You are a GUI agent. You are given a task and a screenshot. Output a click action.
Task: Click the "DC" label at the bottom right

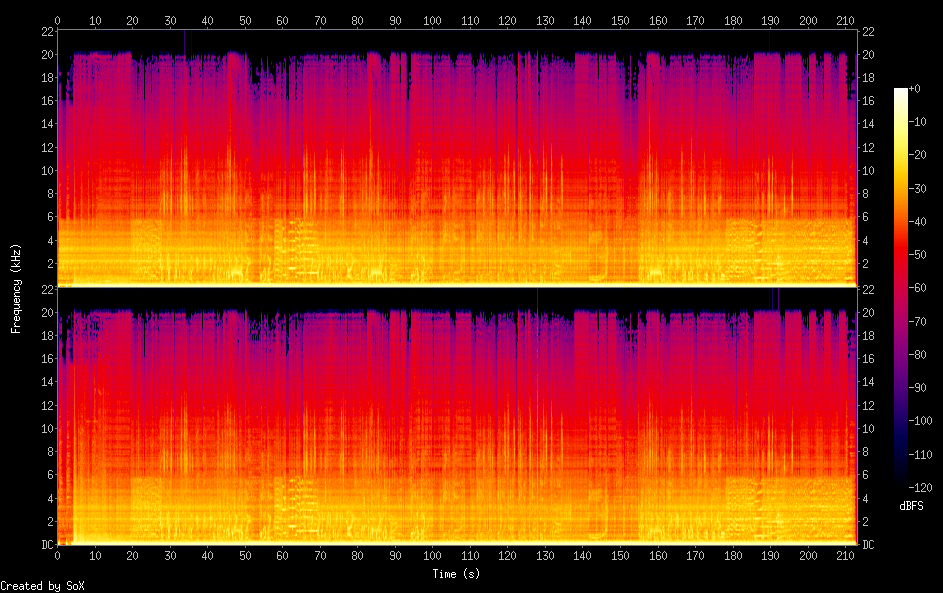point(869,545)
